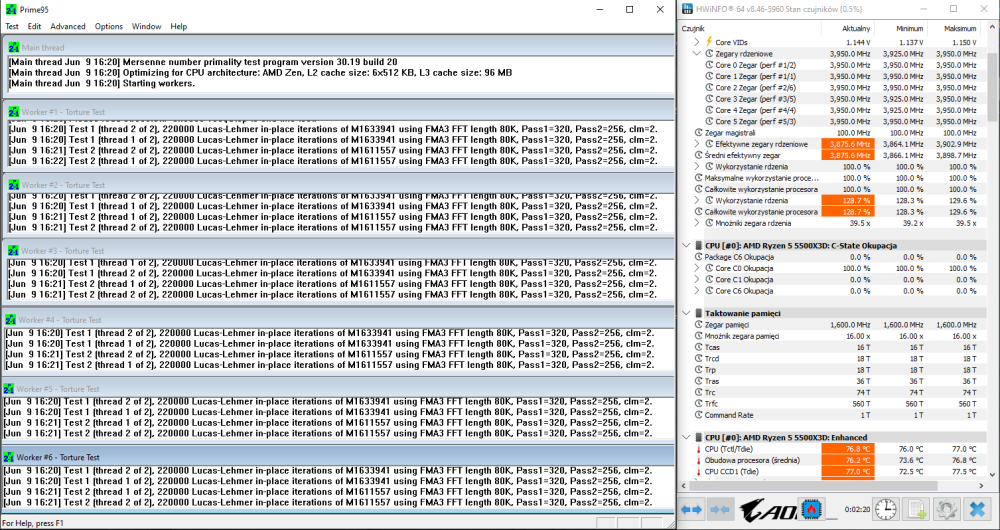Screen dimensions: 1000x530
Task: Click the thermometer icon beside CPU CCD1 (Tdie)
Action: click(699, 471)
